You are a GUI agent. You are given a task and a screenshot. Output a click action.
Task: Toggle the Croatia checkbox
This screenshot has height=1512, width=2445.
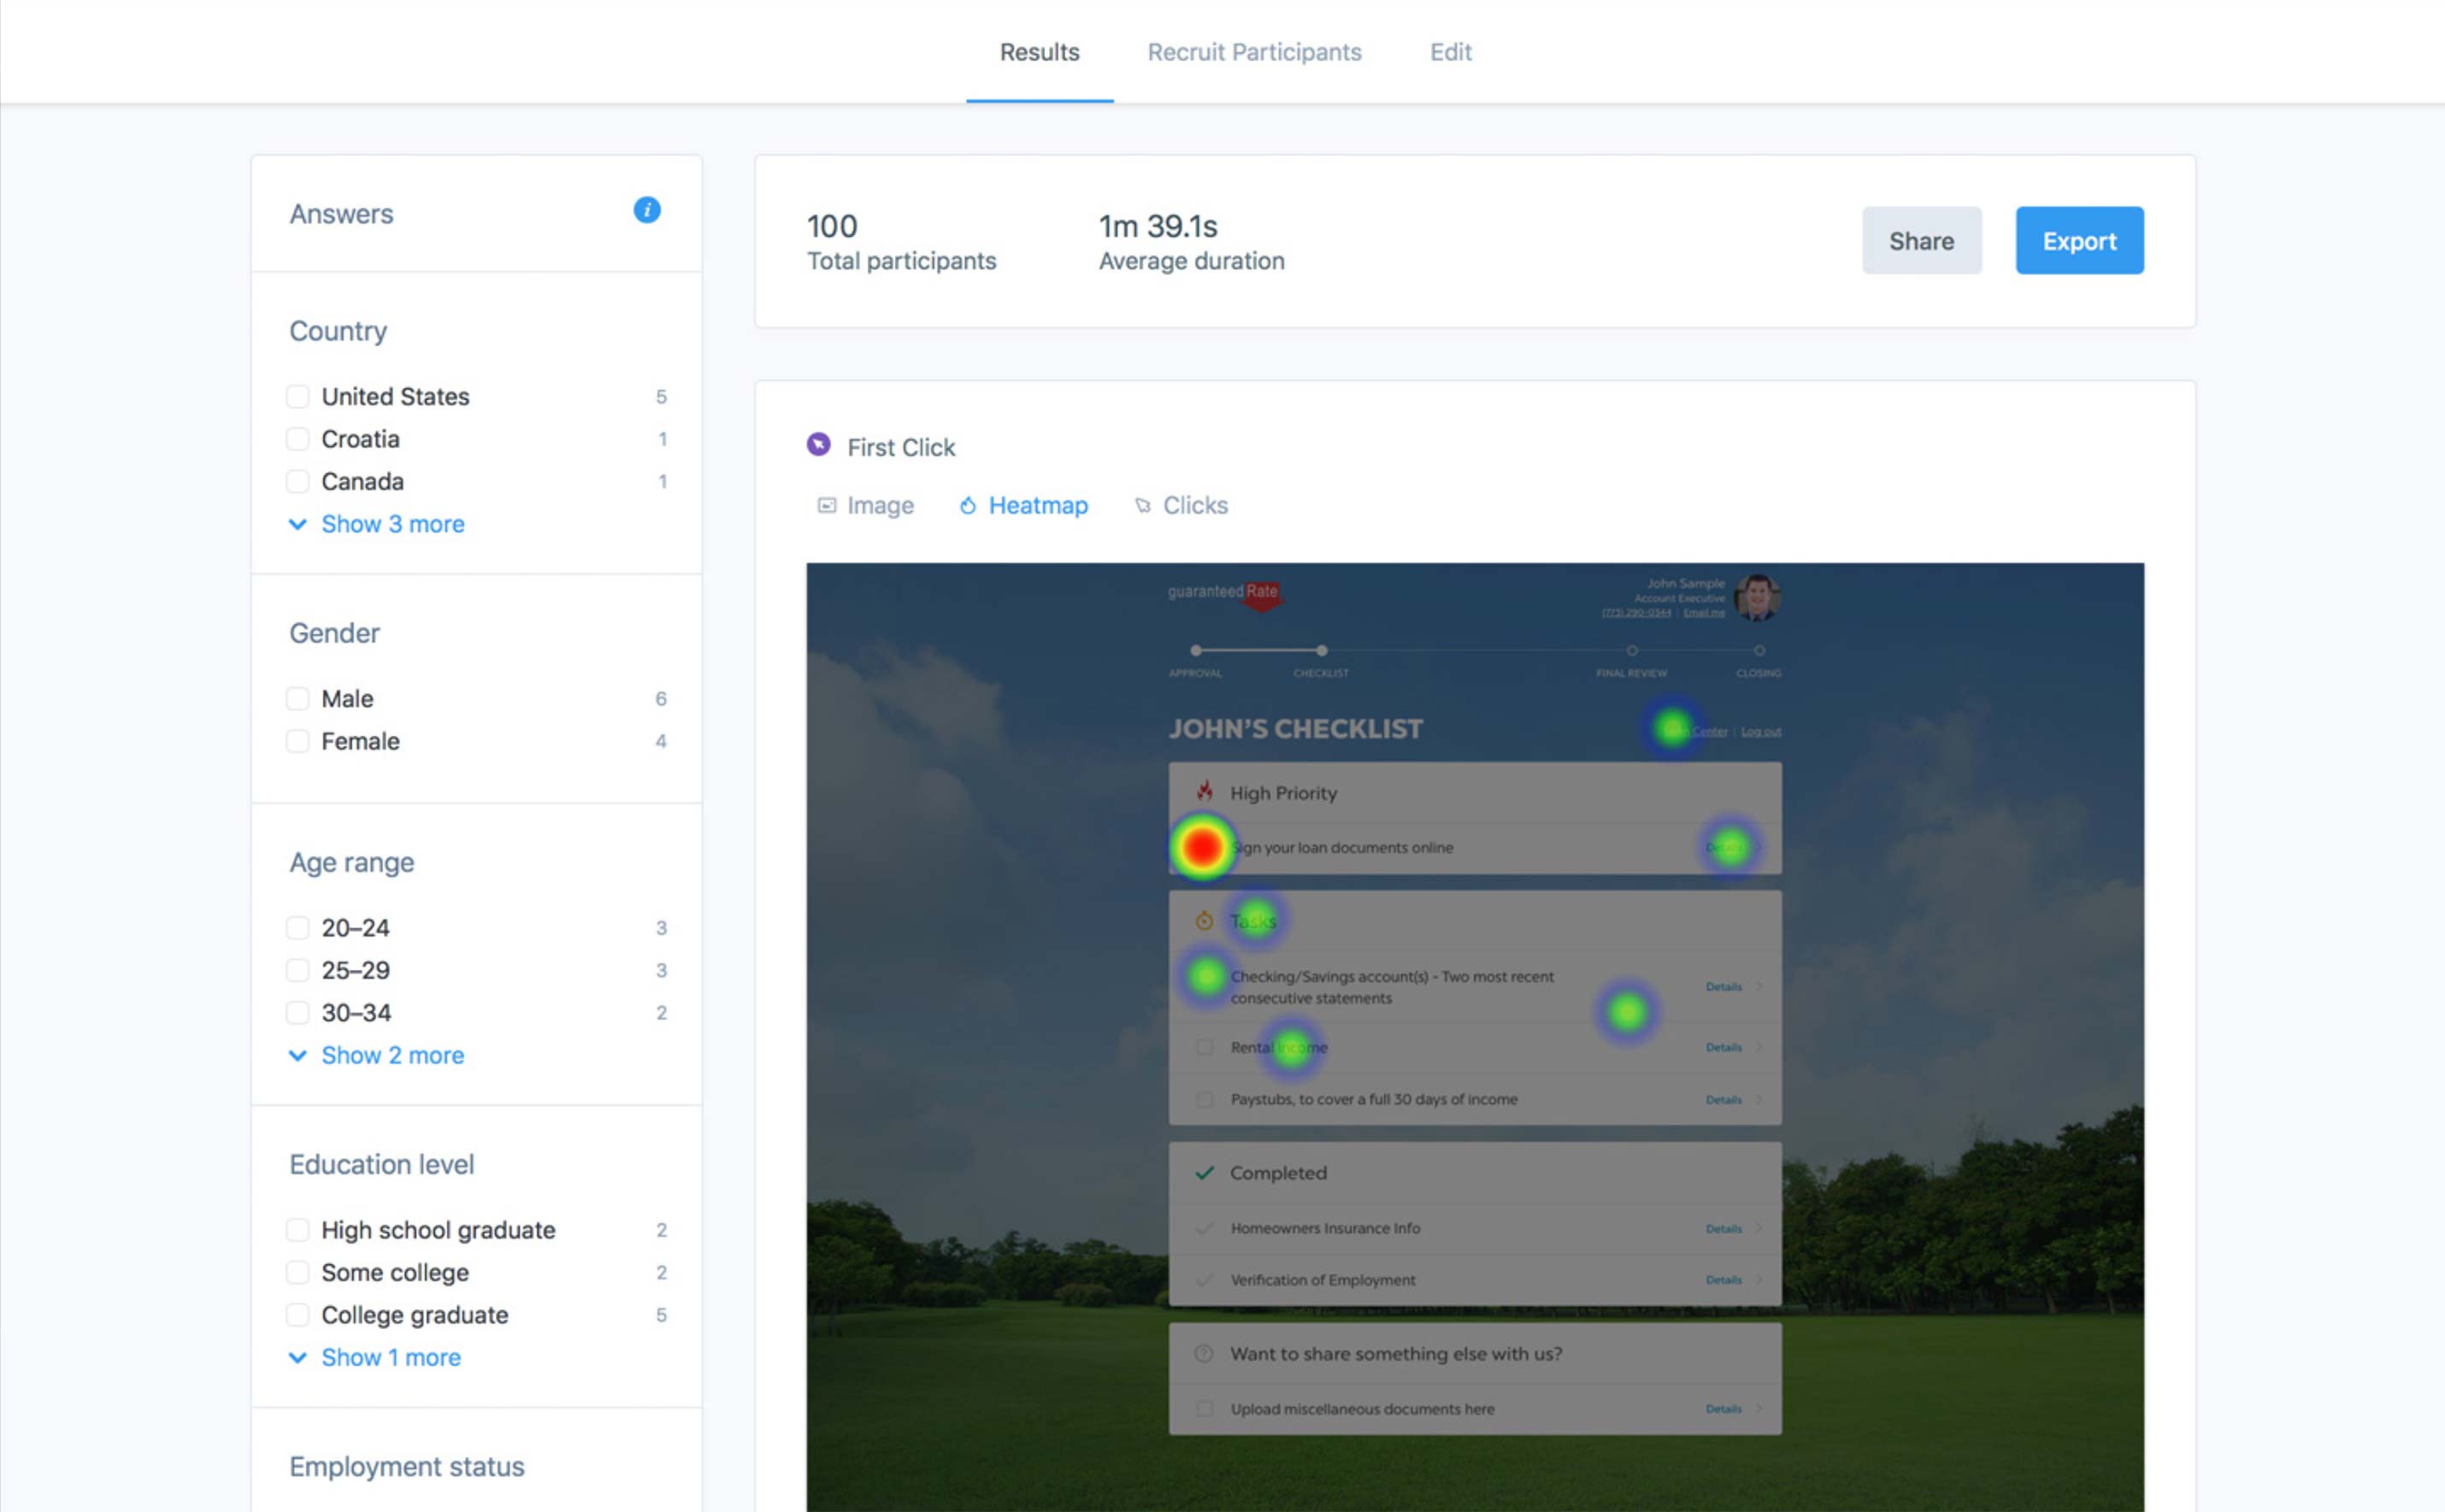[x=298, y=439]
